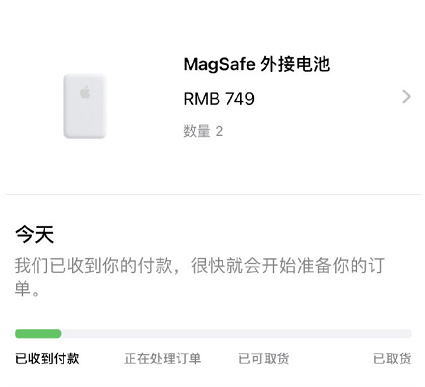Image resolution: width=425 pixels, height=387 pixels.
Task: Open the MagSafe battery pack product image
Action: point(85,106)
